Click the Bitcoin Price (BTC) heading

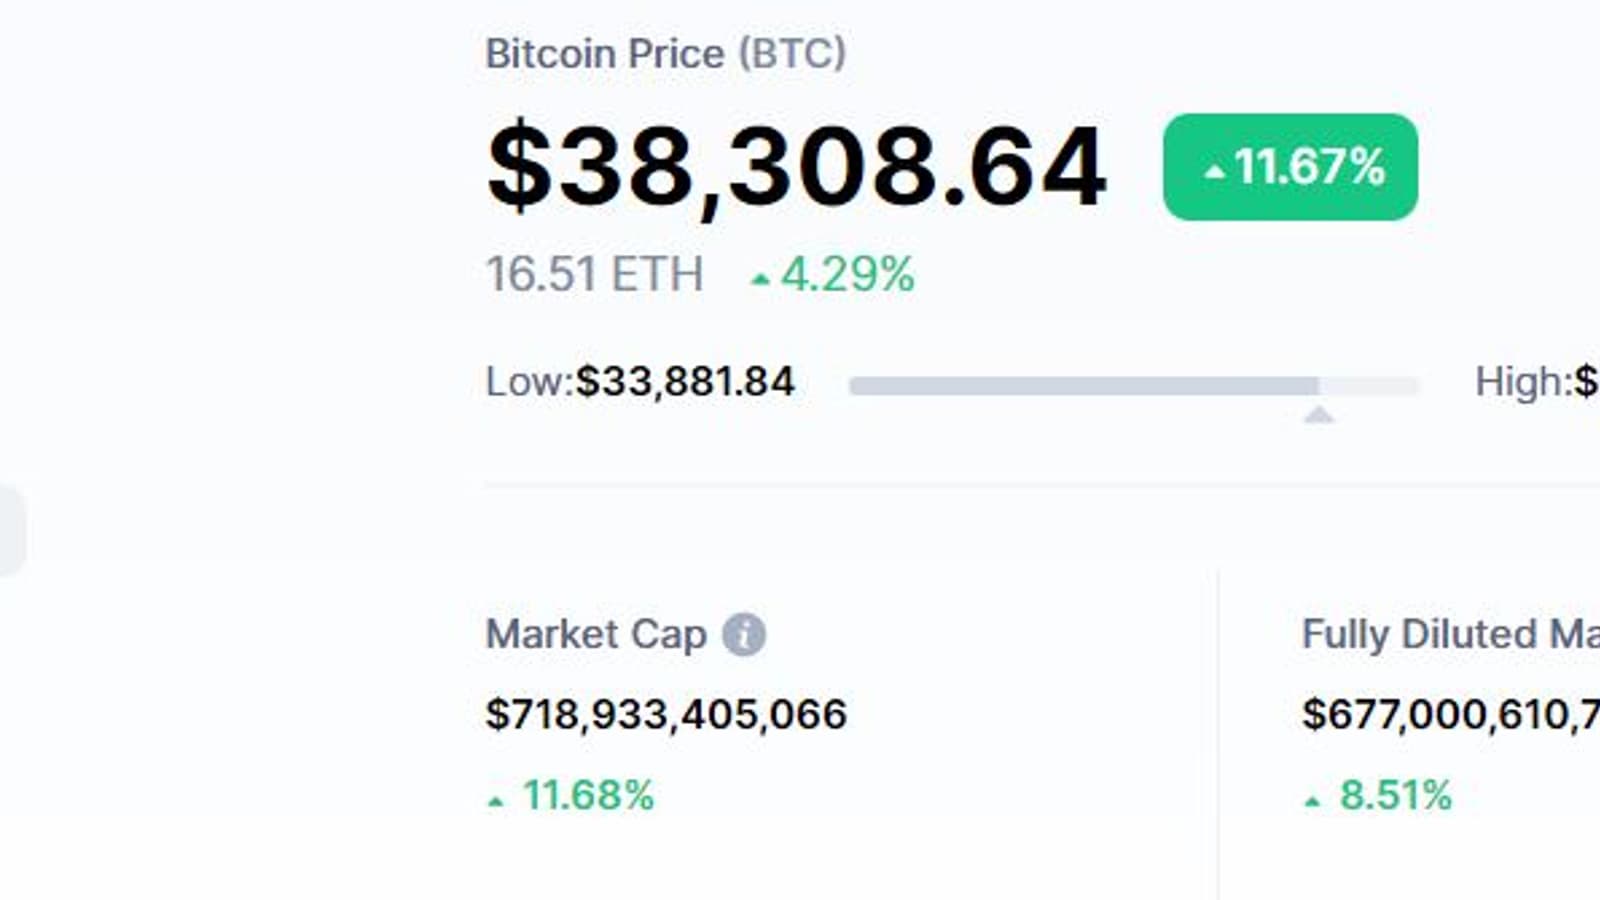click(x=665, y=54)
